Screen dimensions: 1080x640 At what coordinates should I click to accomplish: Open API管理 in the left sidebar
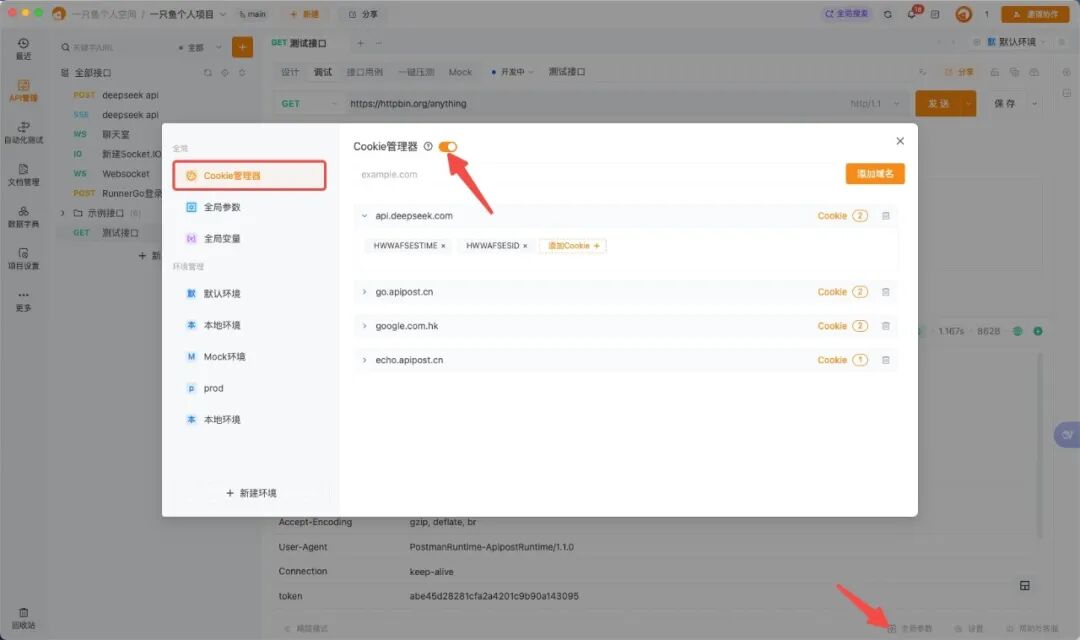[23, 91]
